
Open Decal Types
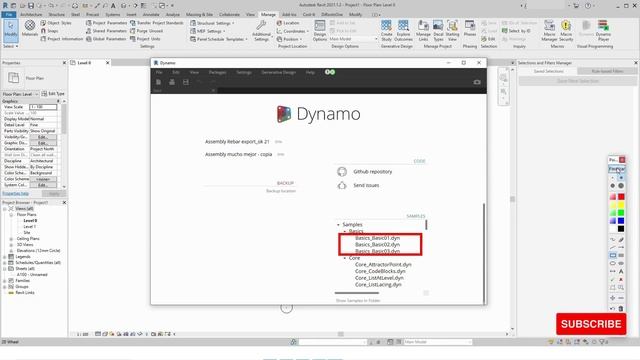point(438,31)
